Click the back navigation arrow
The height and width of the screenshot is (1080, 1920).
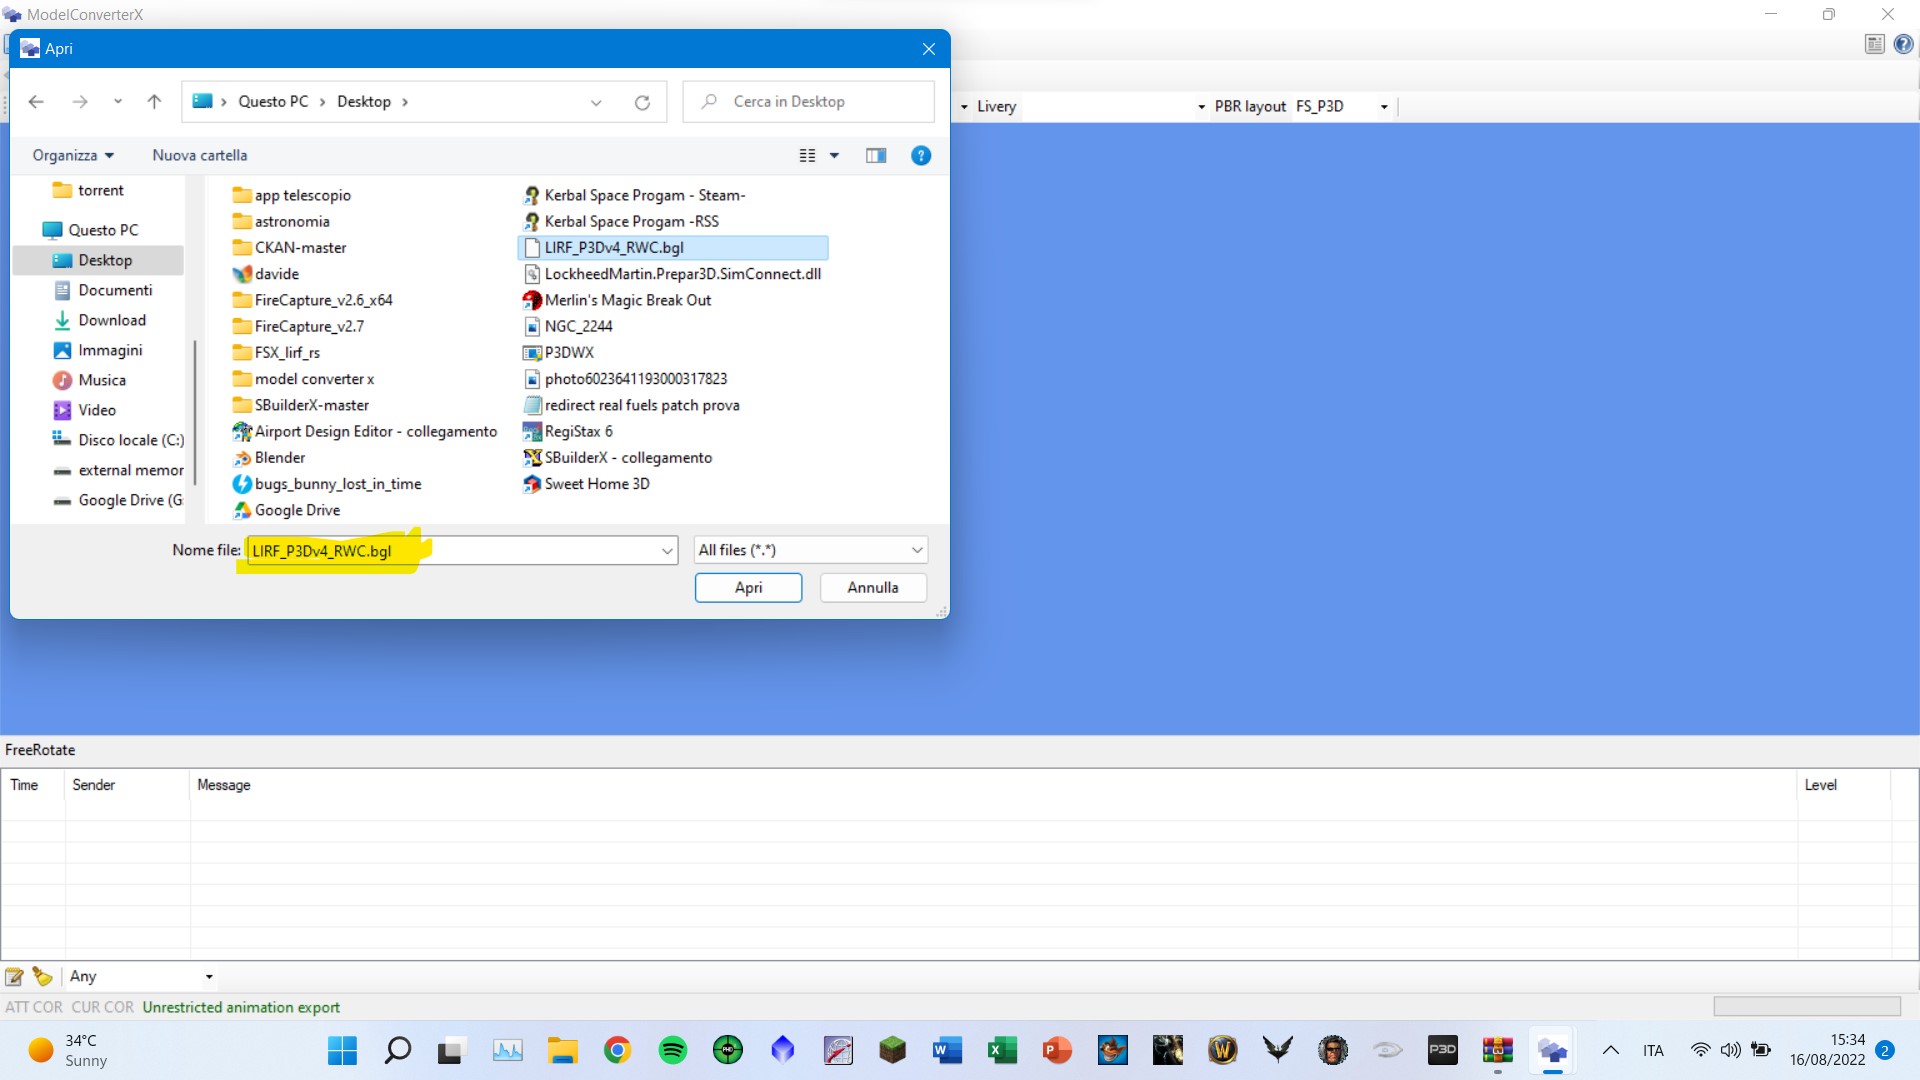pos(36,102)
